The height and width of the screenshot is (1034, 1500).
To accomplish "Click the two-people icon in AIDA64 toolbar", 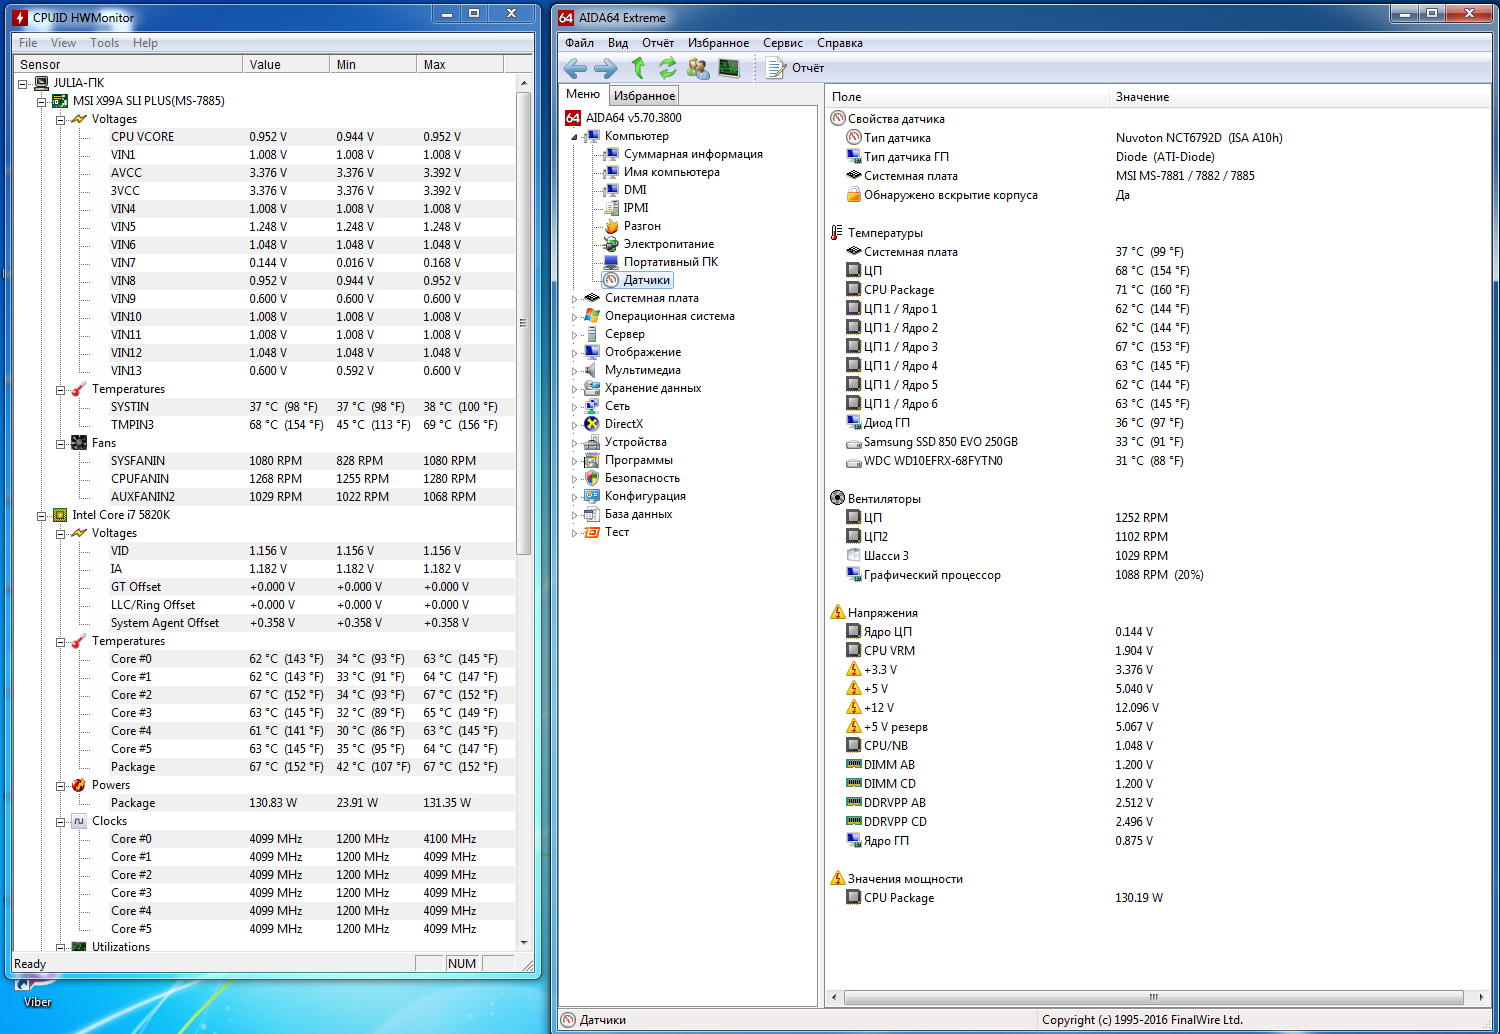I will 698,68.
